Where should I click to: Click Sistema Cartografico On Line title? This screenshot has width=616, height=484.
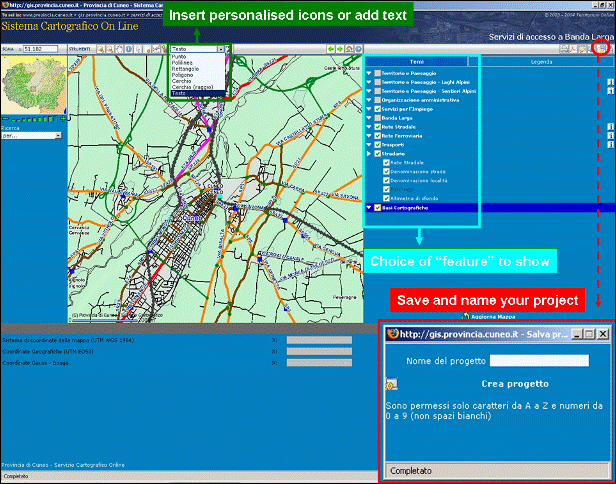pyautogui.click(x=70, y=26)
